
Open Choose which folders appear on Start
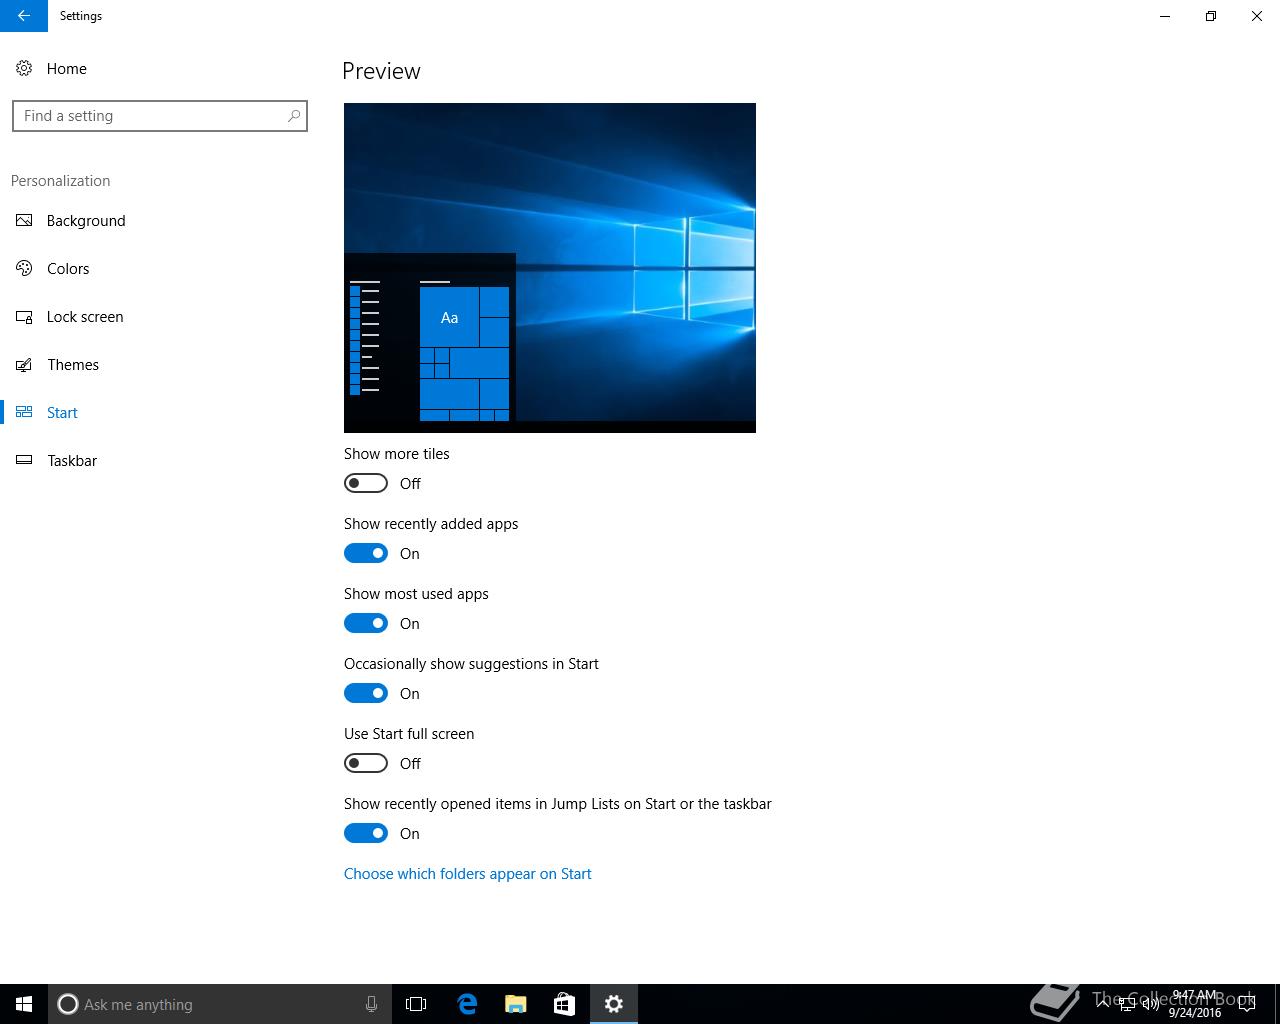(468, 874)
